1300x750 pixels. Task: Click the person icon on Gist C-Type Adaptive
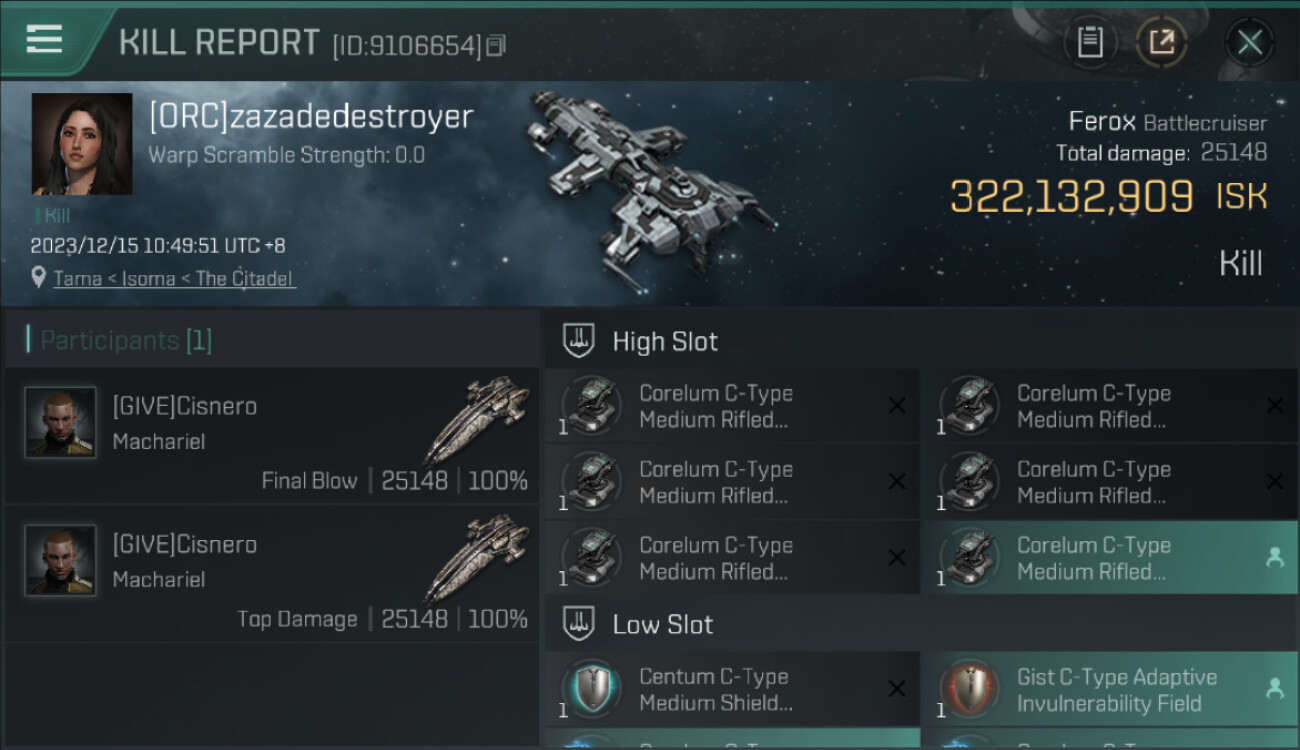tap(1274, 688)
